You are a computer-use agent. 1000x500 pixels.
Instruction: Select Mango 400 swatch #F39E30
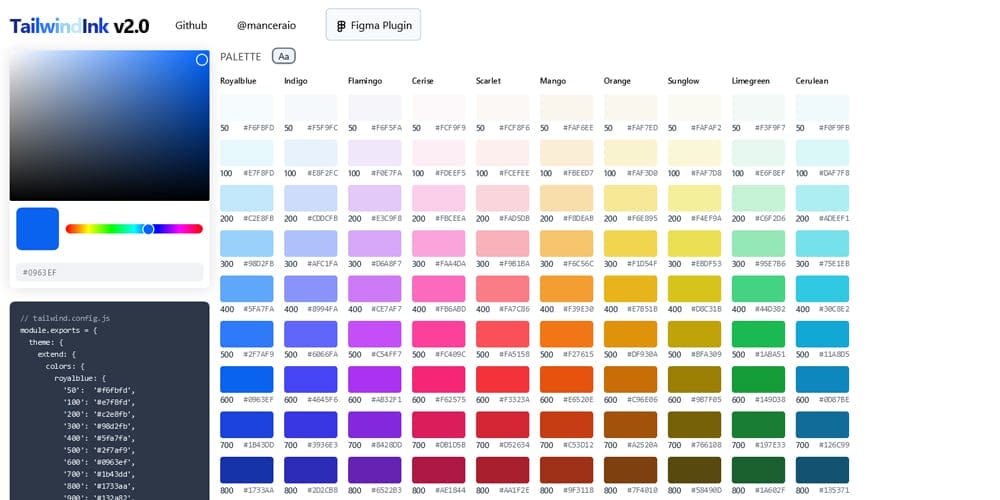[x=567, y=289]
